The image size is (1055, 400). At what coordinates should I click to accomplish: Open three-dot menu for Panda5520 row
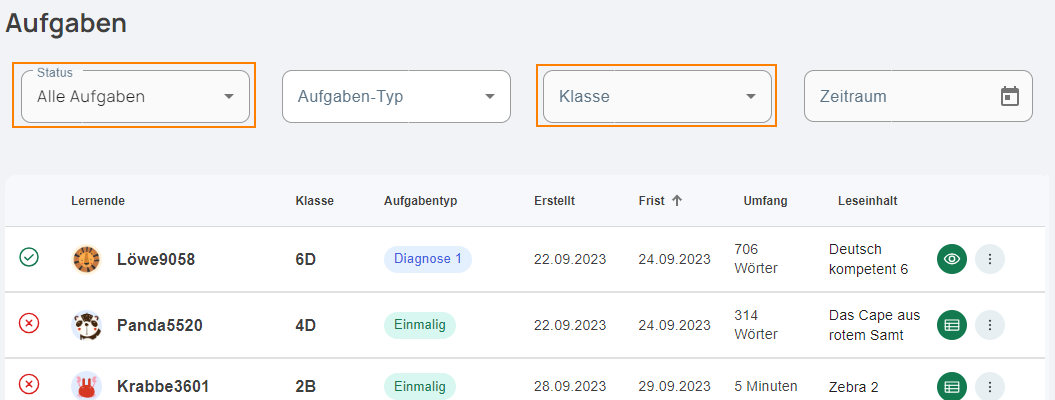990,325
